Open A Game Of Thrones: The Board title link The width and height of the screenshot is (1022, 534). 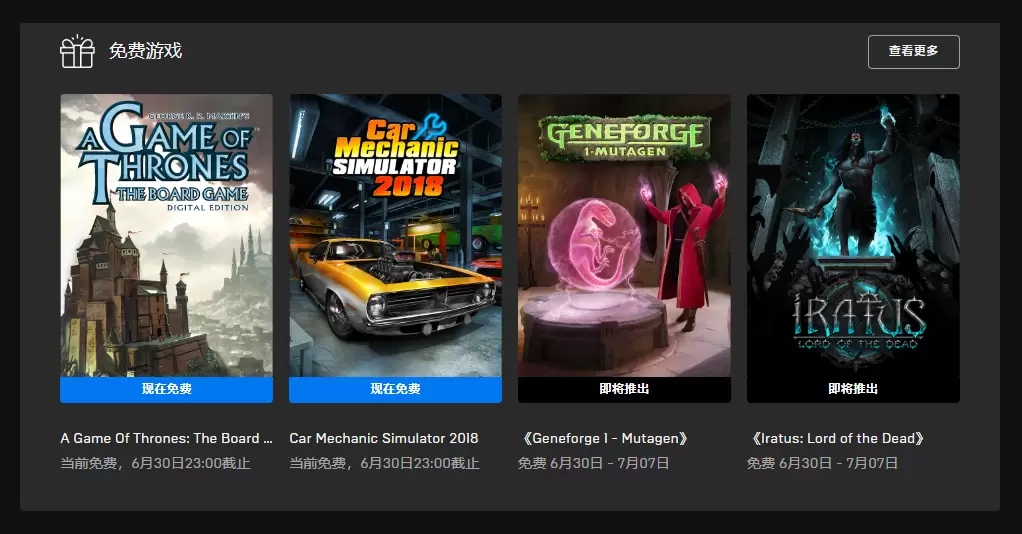click(x=166, y=438)
